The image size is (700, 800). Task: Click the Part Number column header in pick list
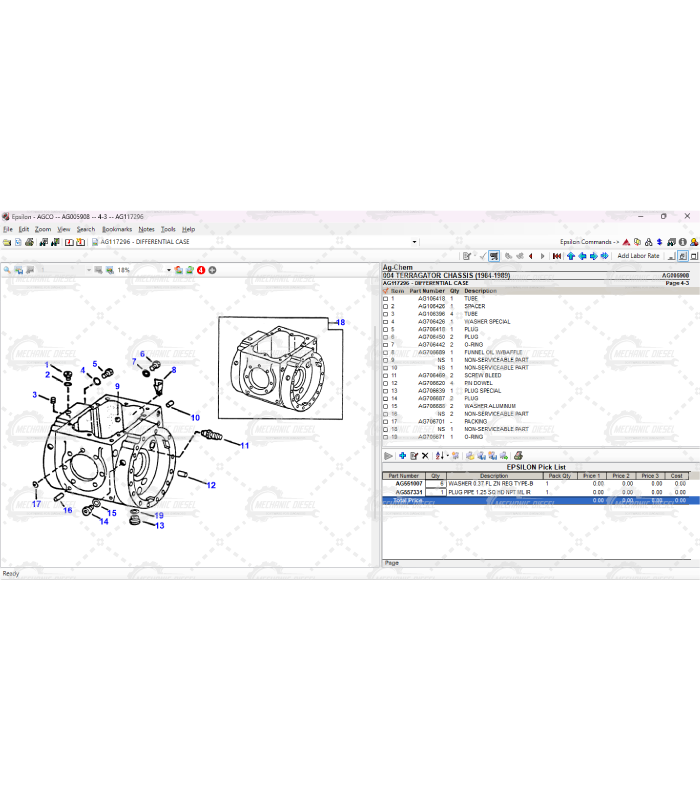(403, 476)
